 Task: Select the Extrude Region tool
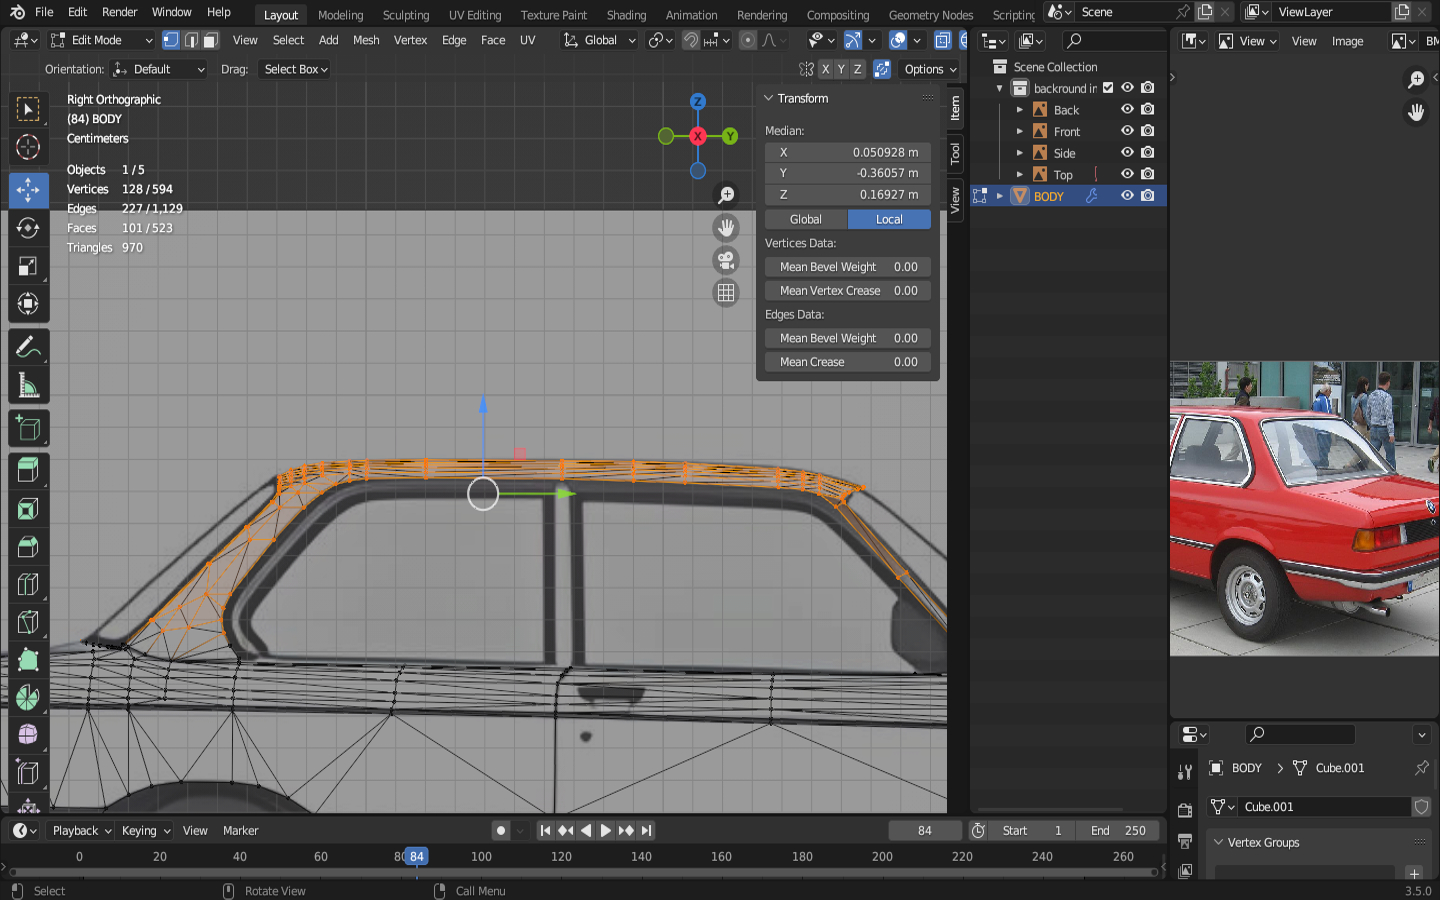point(28,470)
